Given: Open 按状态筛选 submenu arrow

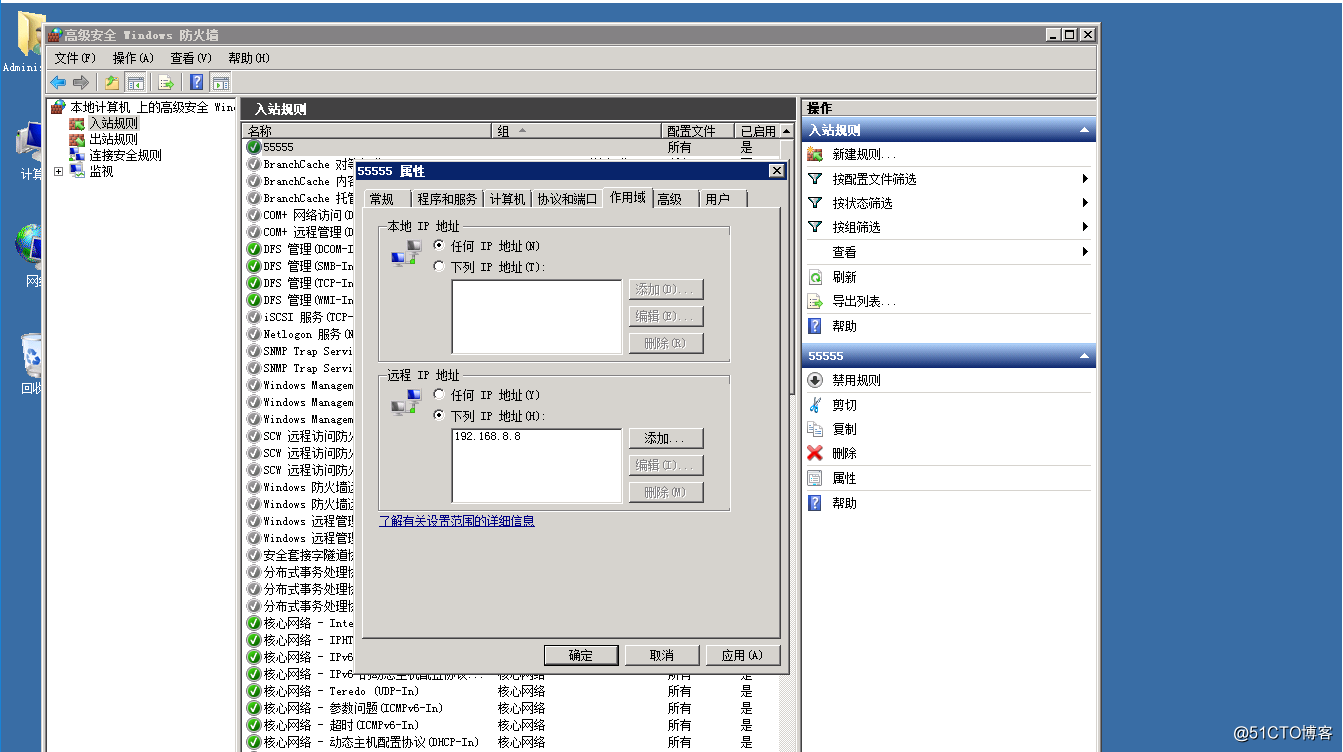Looking at the screenshot, I should 1085,203.
